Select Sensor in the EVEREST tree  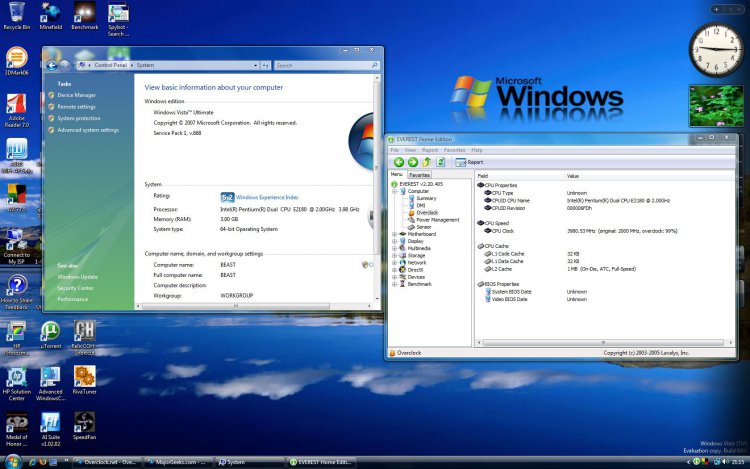(424, 227)
